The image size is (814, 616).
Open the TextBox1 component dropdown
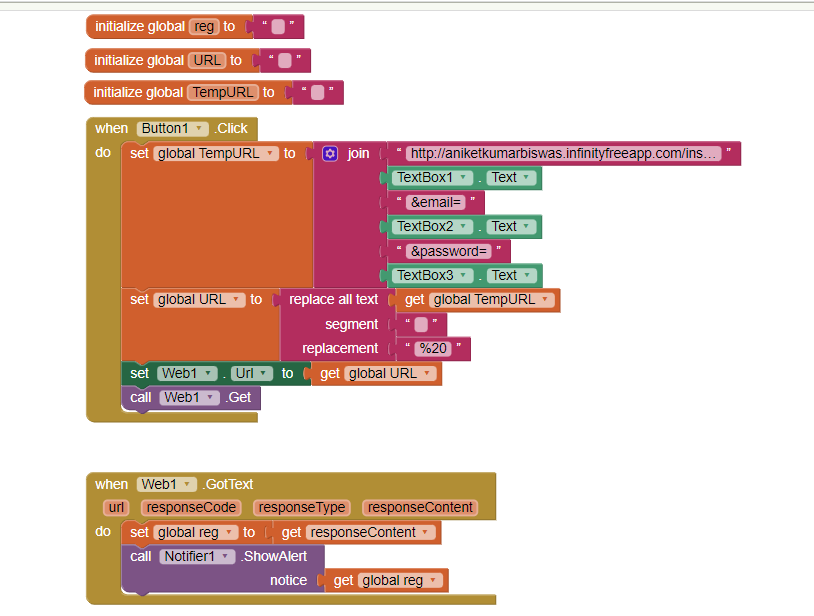pyautogui.click(x=465, y=178)
